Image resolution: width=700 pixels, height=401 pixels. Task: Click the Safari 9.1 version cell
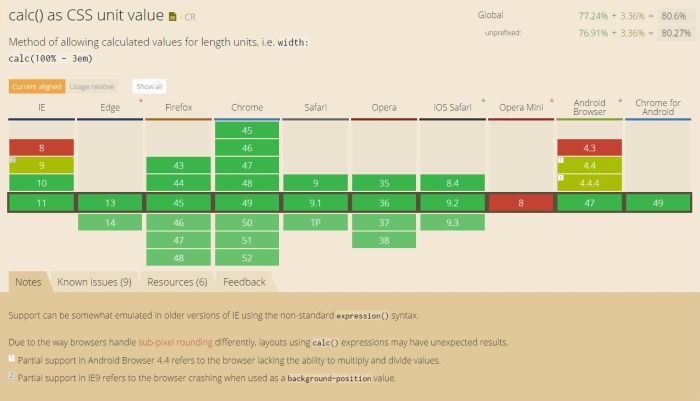(x=316, y=203)
